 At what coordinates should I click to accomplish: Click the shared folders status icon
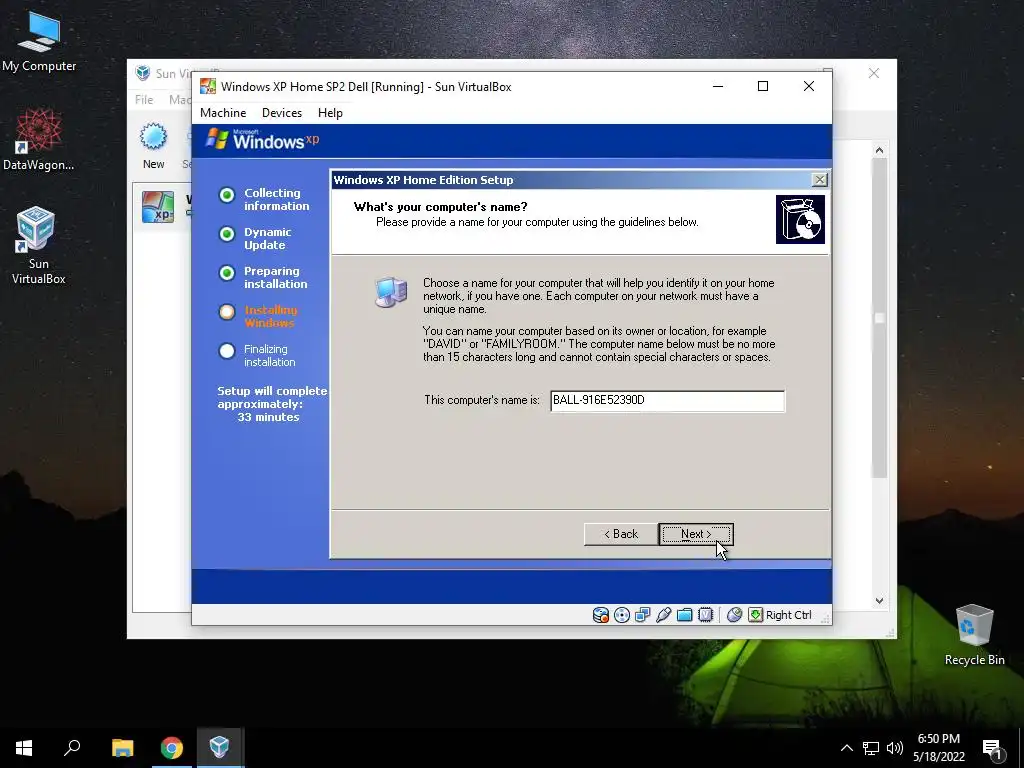684,615
